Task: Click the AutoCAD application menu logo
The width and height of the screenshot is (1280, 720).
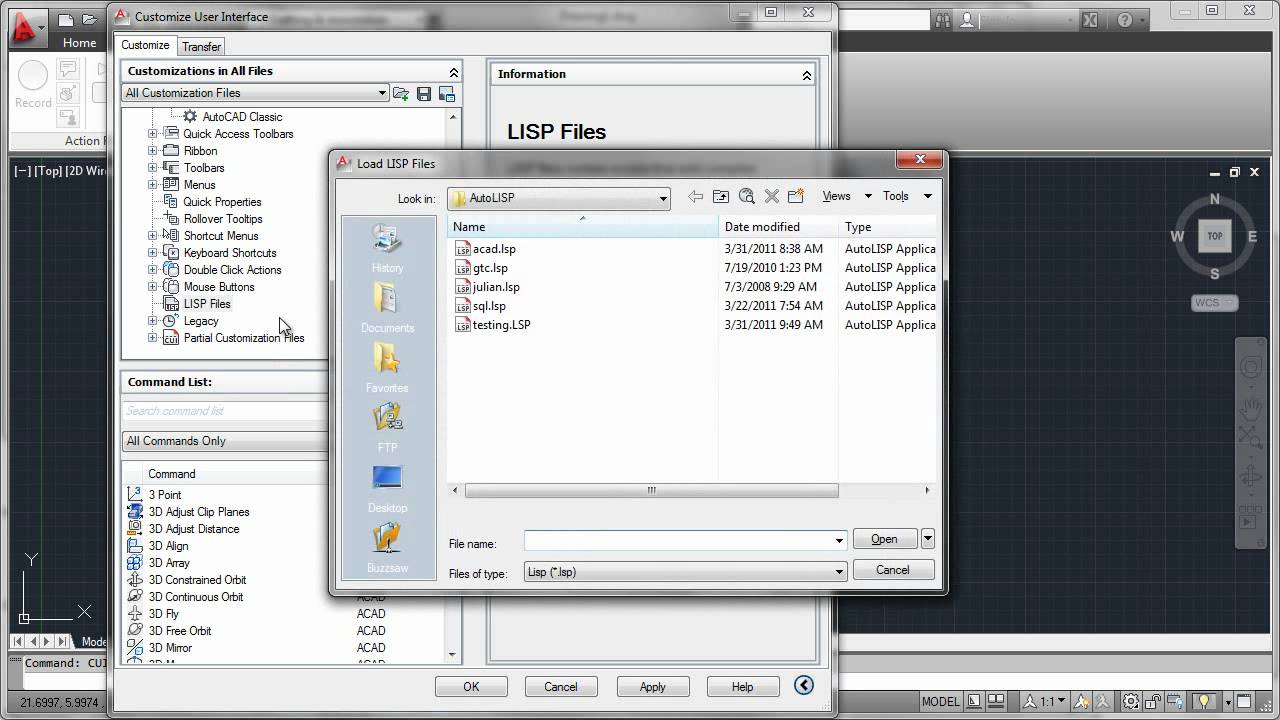Action: pos(25,27)
